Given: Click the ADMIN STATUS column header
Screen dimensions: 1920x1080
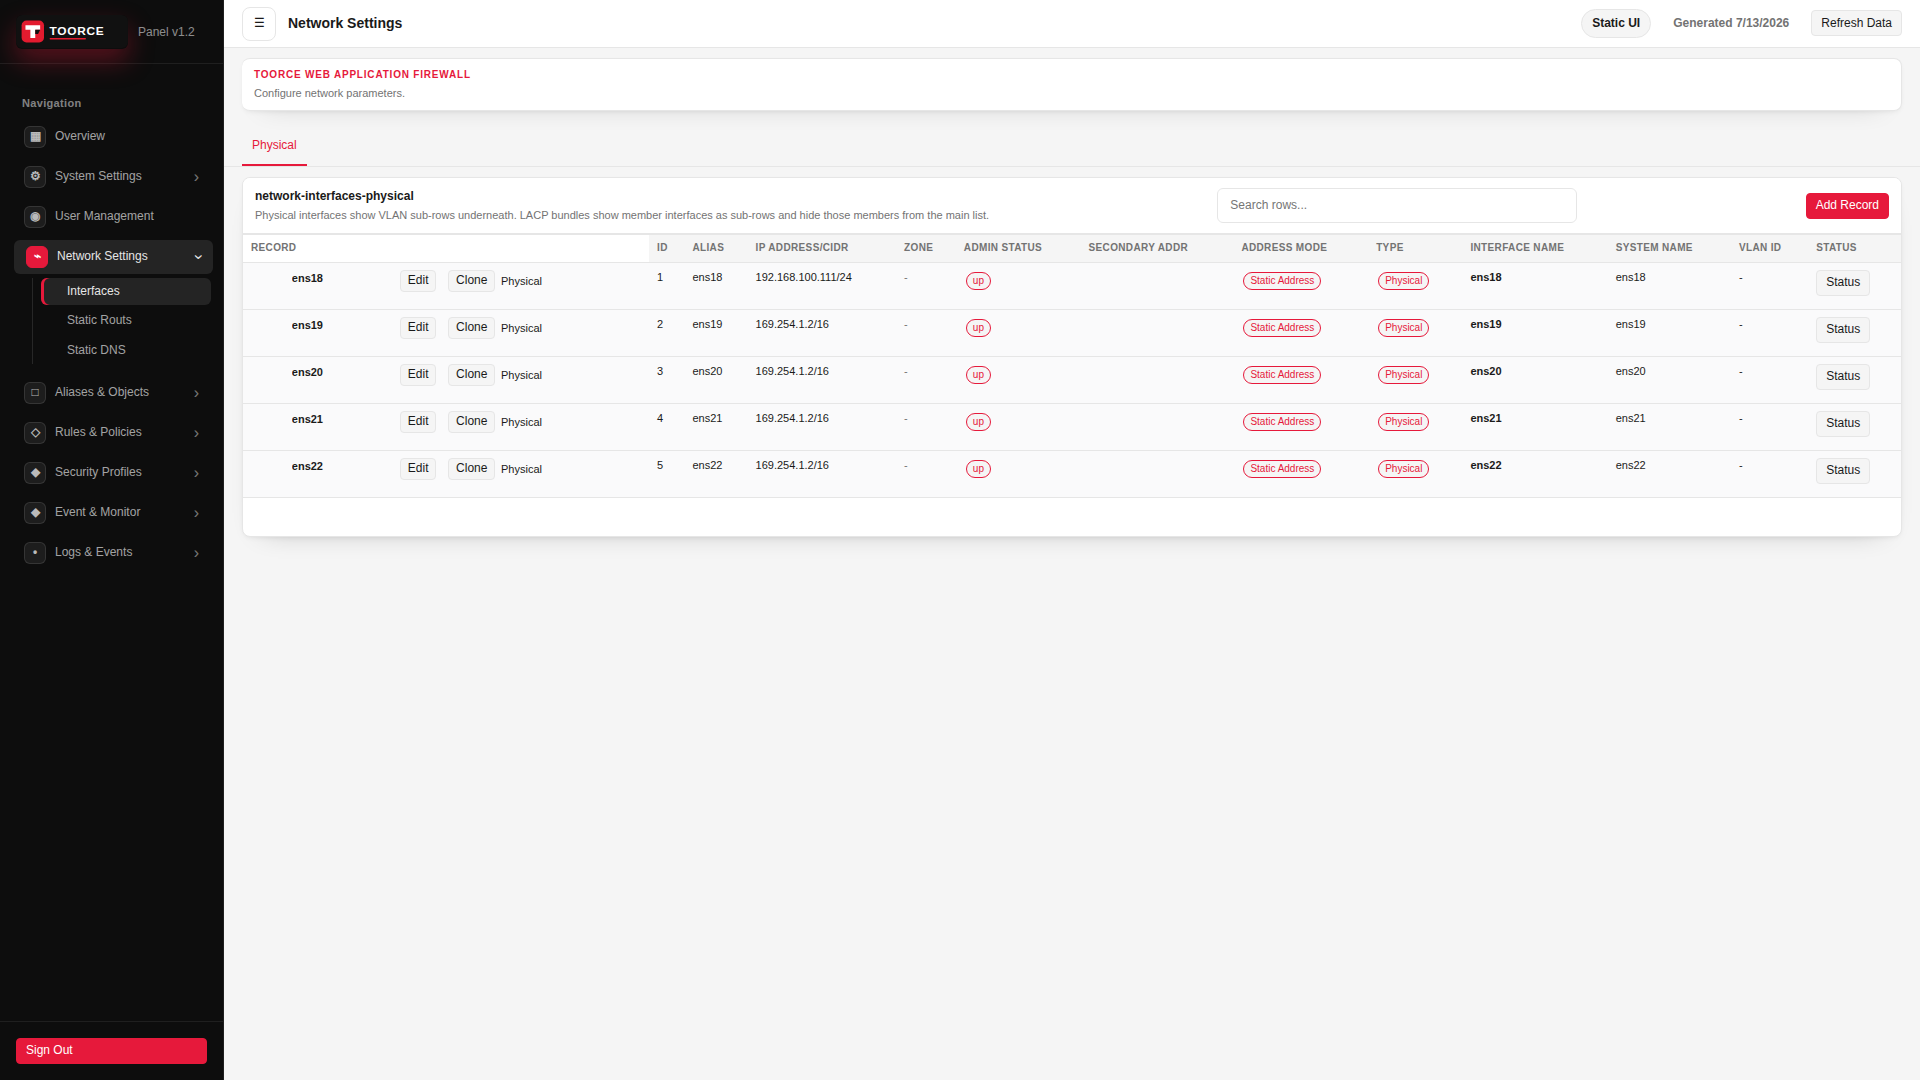Looking at the screenshot, I should [x=1002, y=248].
